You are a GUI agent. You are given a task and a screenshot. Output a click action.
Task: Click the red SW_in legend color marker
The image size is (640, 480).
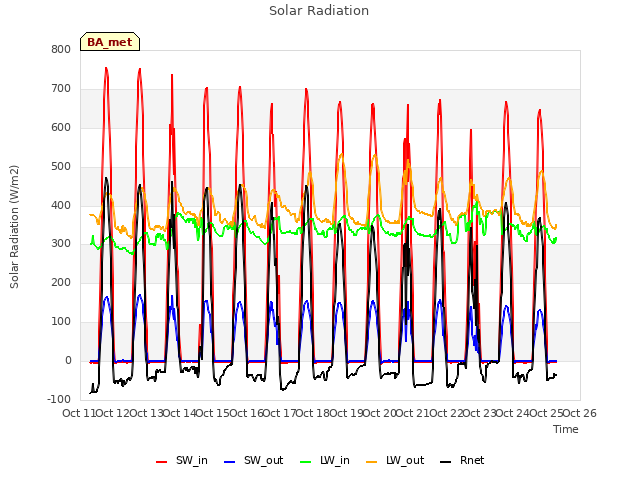(162, 462)
